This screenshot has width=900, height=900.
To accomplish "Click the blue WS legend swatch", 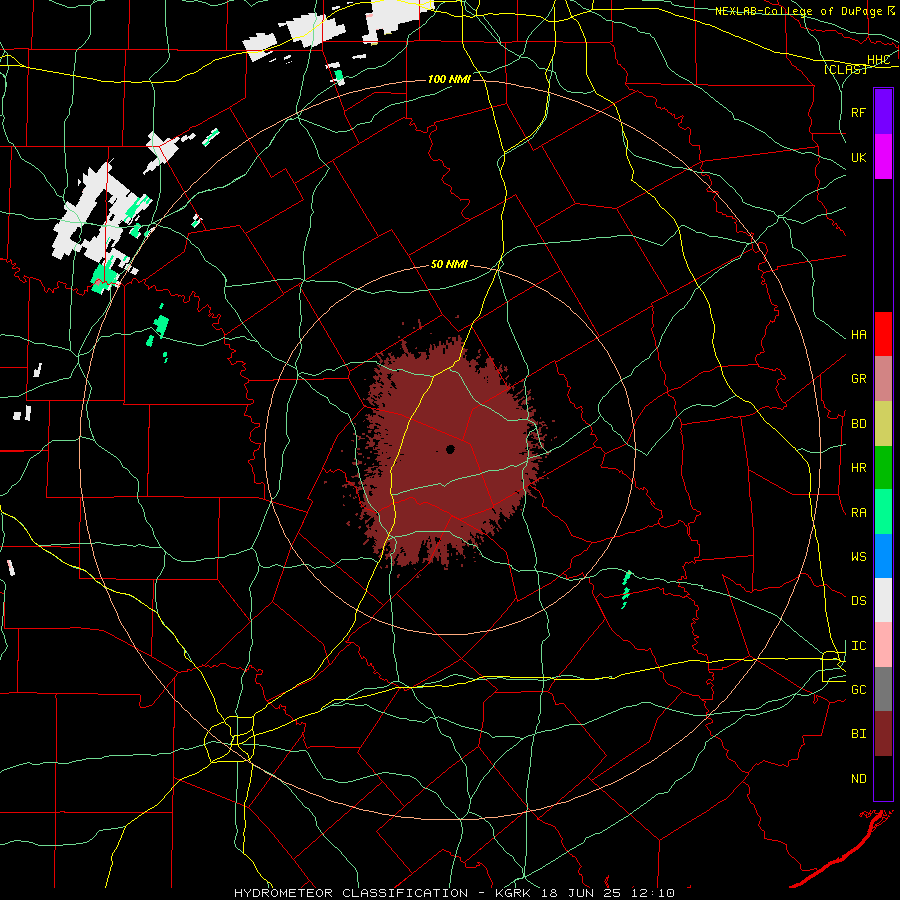I will click(x=883, y=556).
